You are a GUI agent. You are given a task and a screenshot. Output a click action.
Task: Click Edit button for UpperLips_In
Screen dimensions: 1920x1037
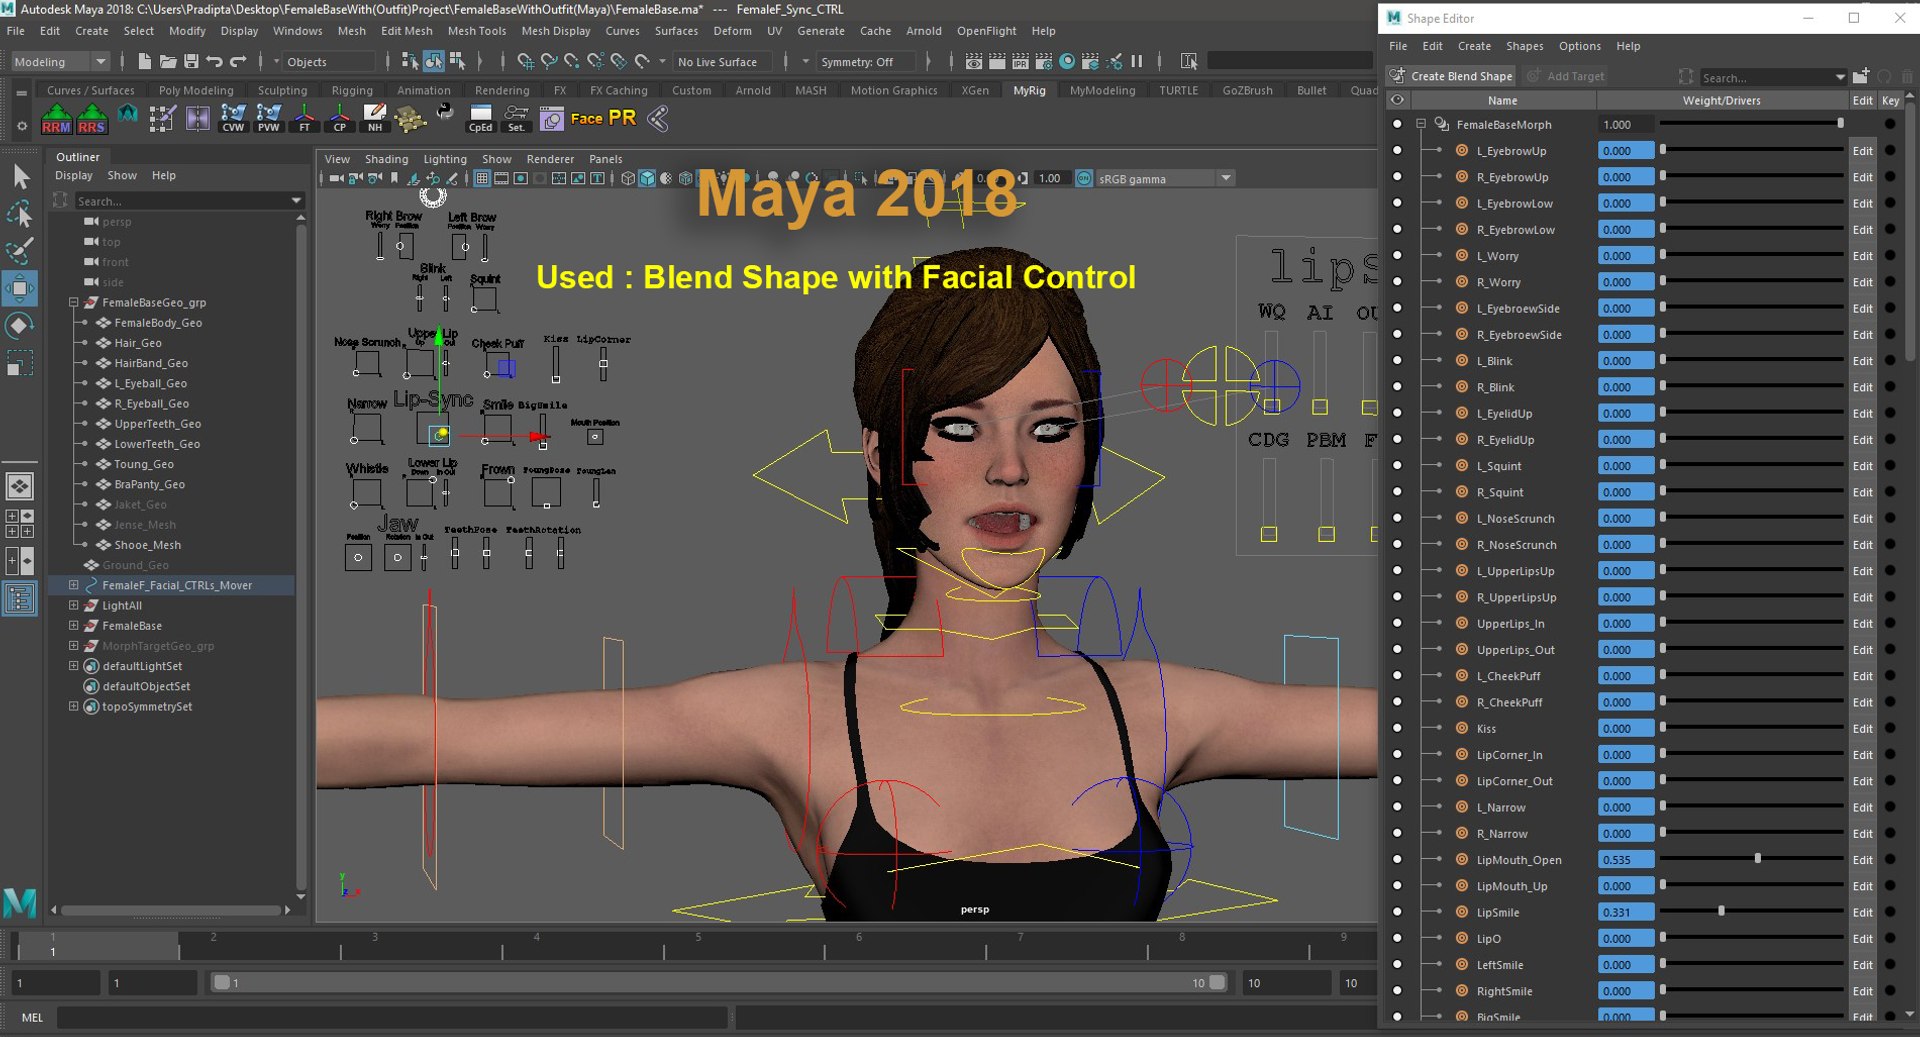click(x=1862, y=624)
